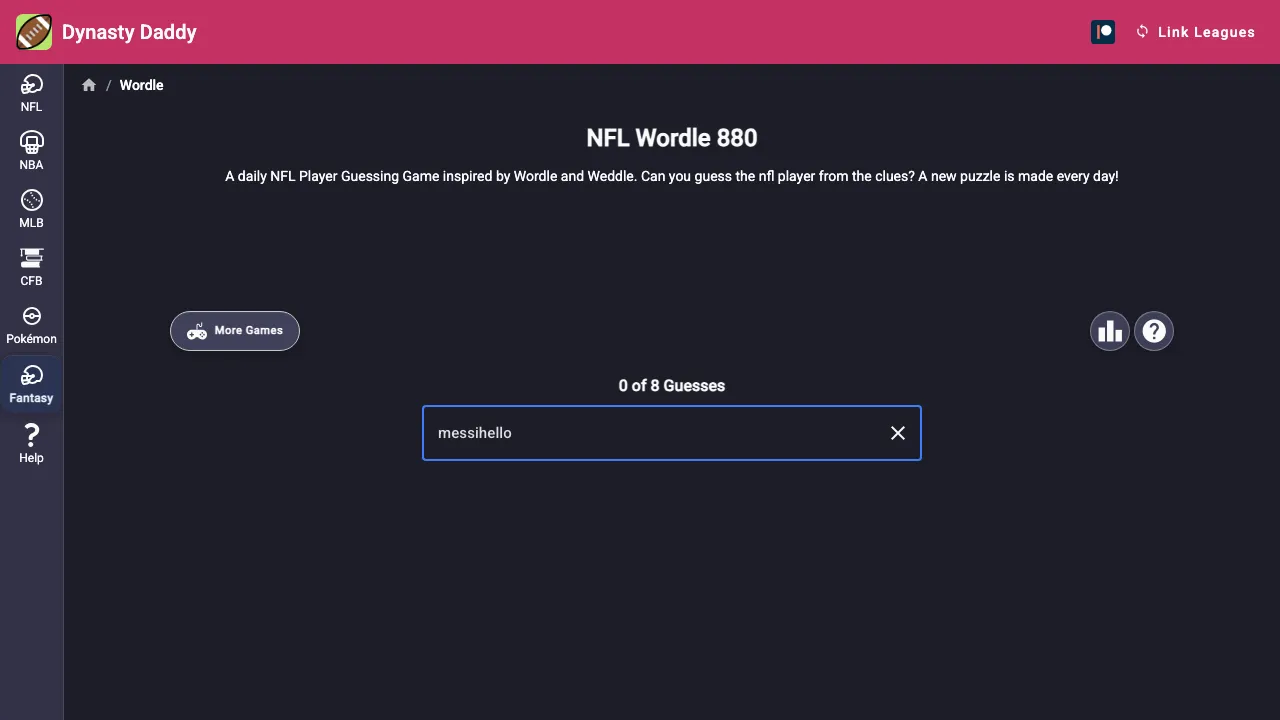Select the Fantasy sidebar item
Image resolution: width=1280 pixels, height=720 pixels.
pos(31,384)
